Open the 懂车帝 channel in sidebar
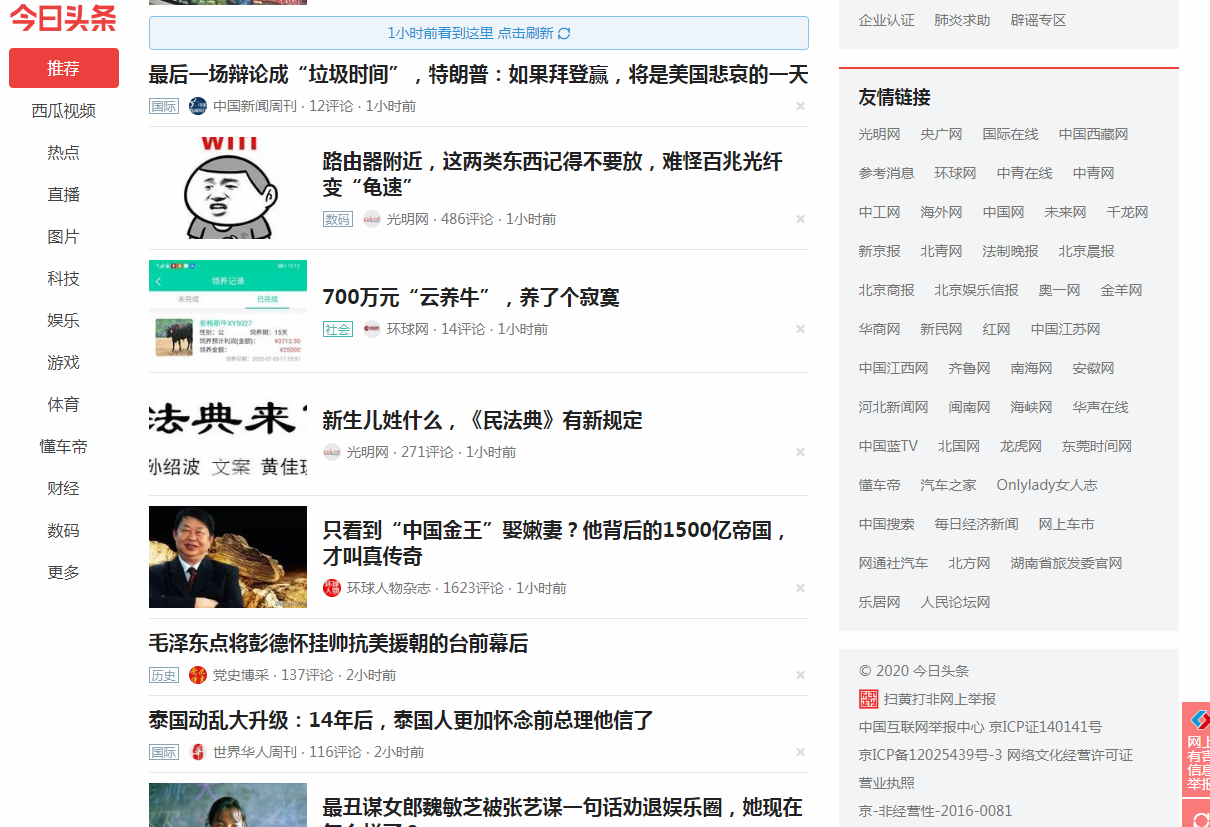 pos(64,447)
